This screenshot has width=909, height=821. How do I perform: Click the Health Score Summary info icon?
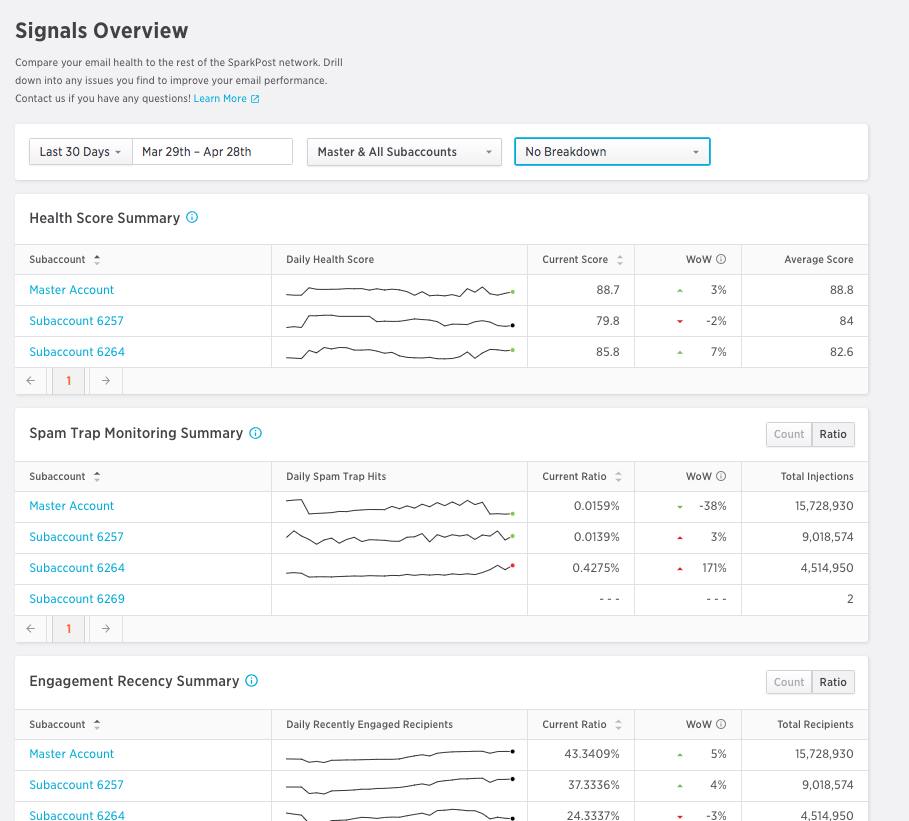tap(192, 217)
